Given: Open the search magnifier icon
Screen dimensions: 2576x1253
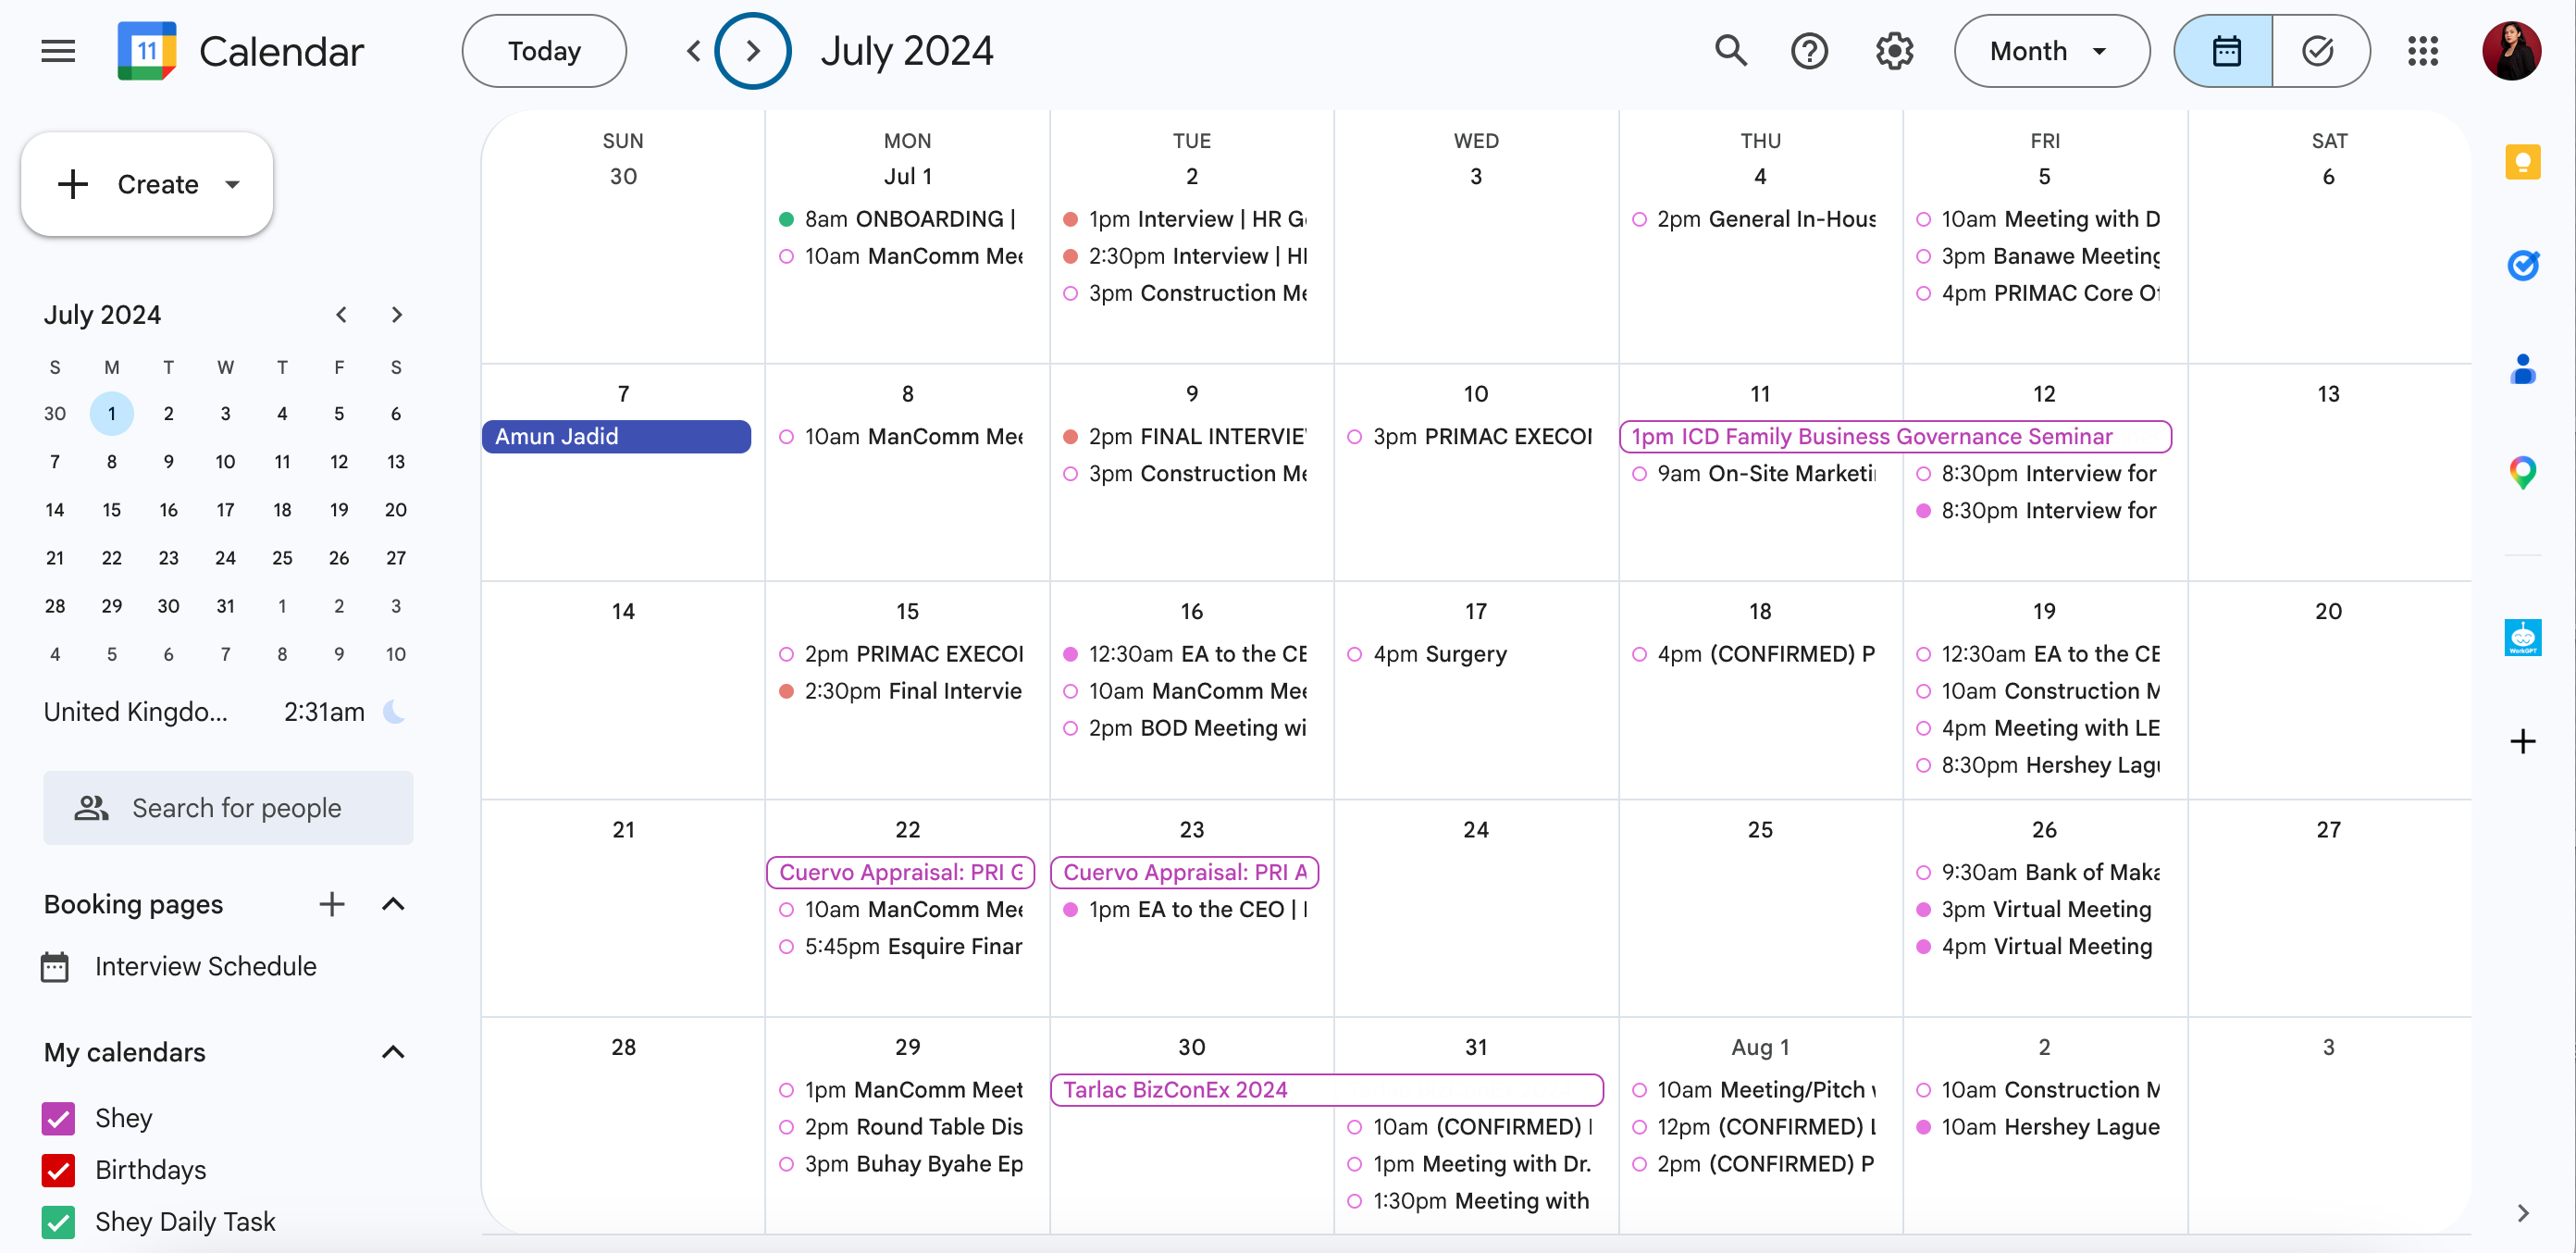Looking at the screenshot, I should [x=1731, y=51].
